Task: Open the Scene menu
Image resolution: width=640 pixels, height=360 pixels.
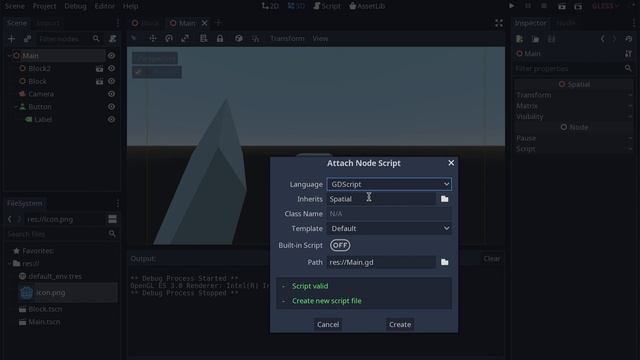Action: pos(15,6)
